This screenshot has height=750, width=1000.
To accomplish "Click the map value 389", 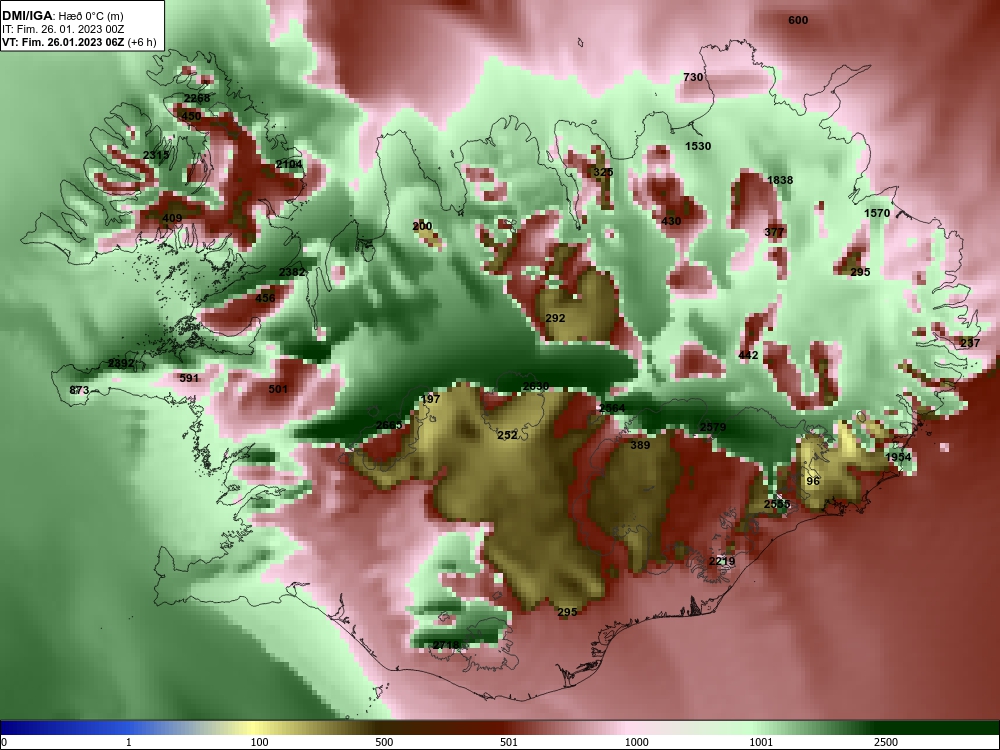I will [x=640, y=445].
